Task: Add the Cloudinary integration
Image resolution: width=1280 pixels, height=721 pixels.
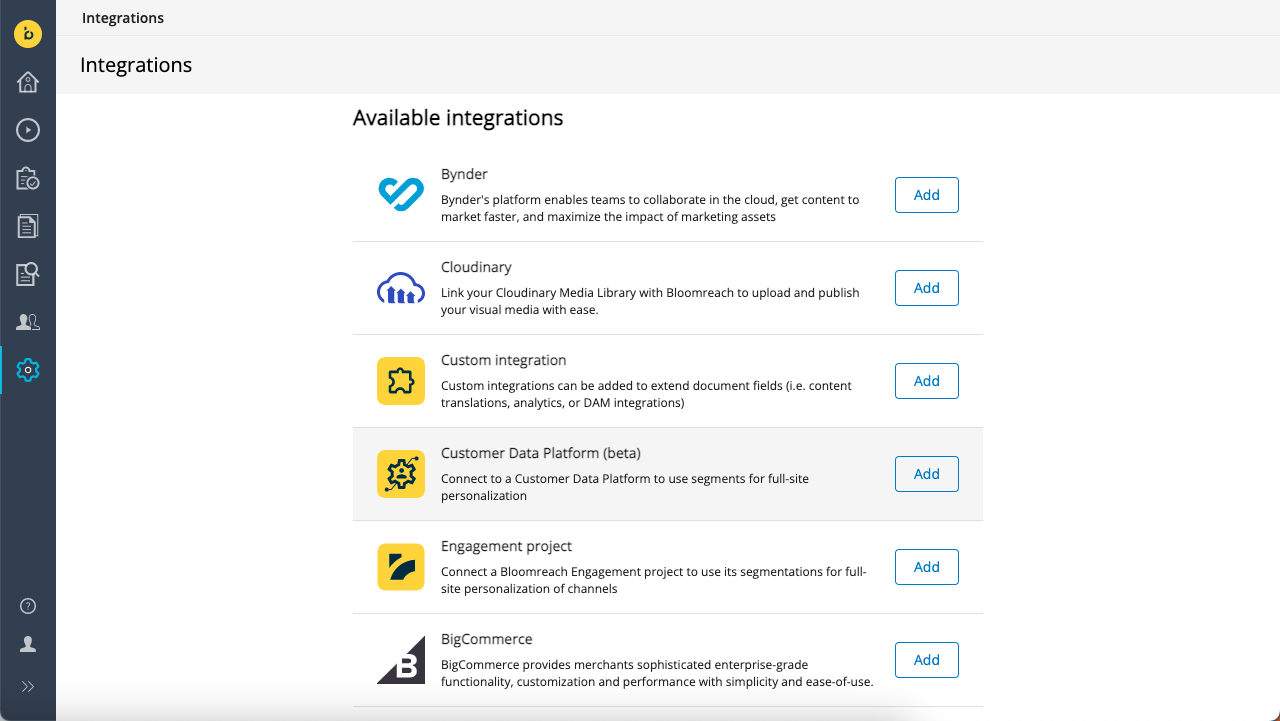Action: [926, 288]
